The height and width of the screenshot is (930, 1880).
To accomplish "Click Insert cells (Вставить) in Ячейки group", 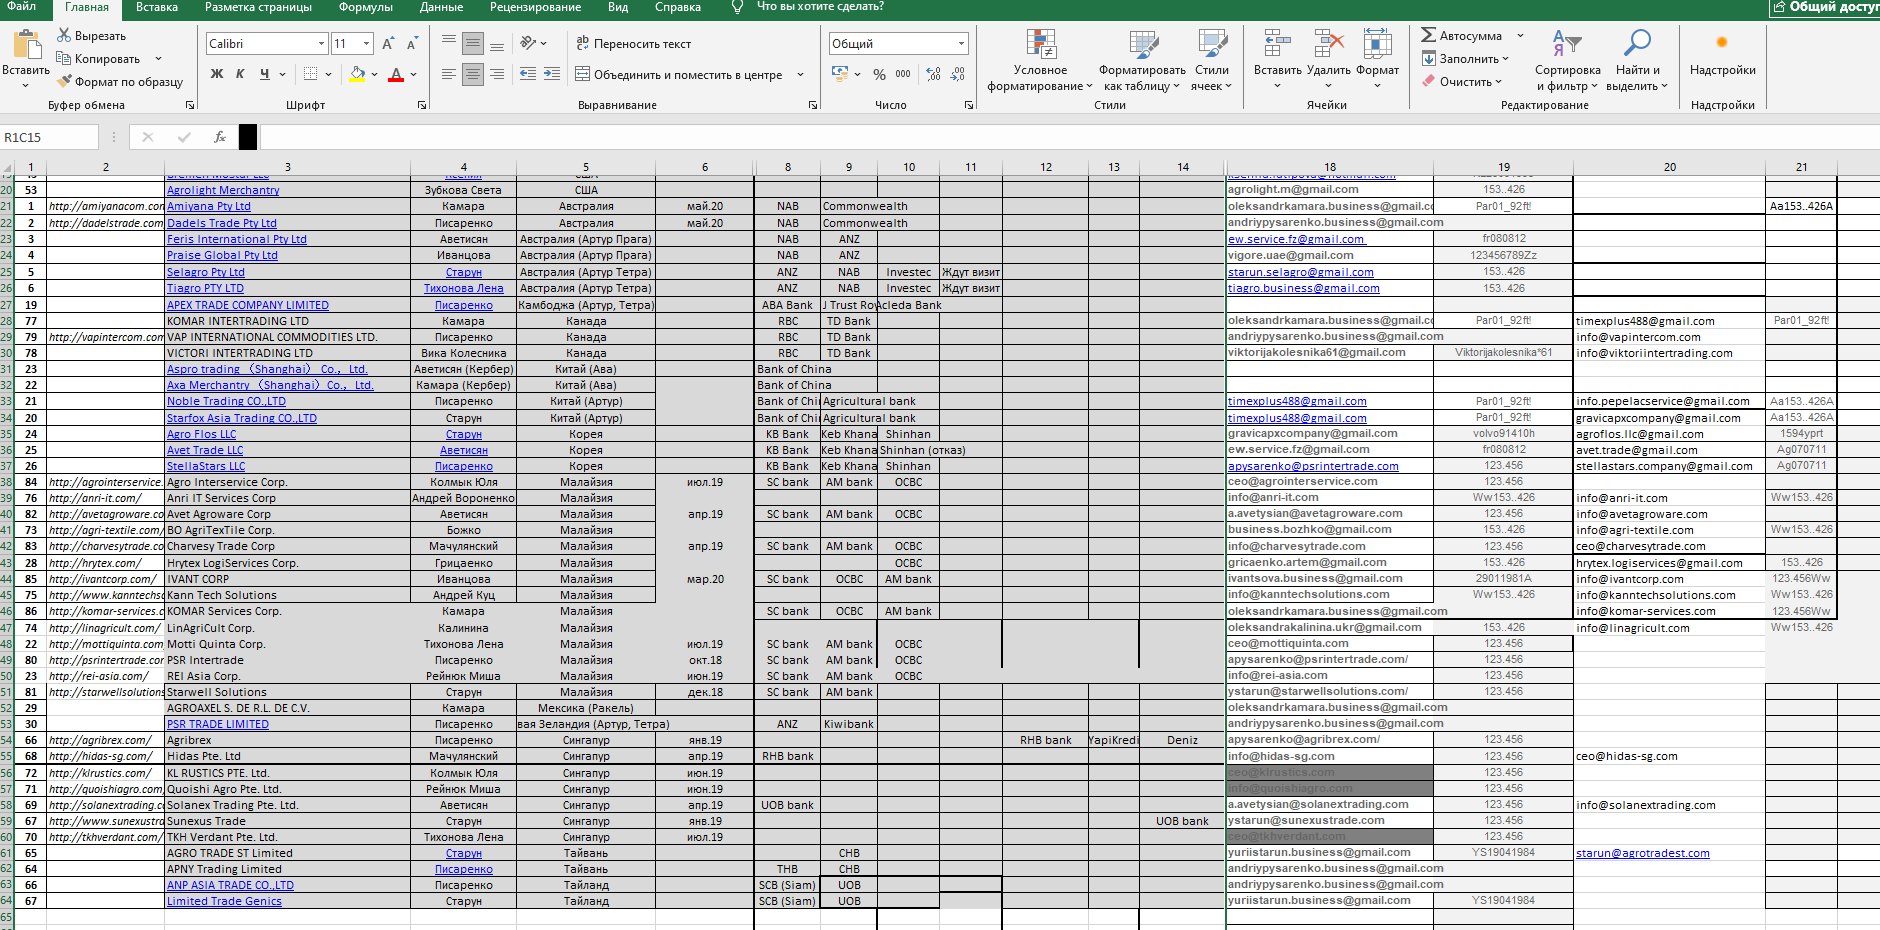I will (1277, 58).
